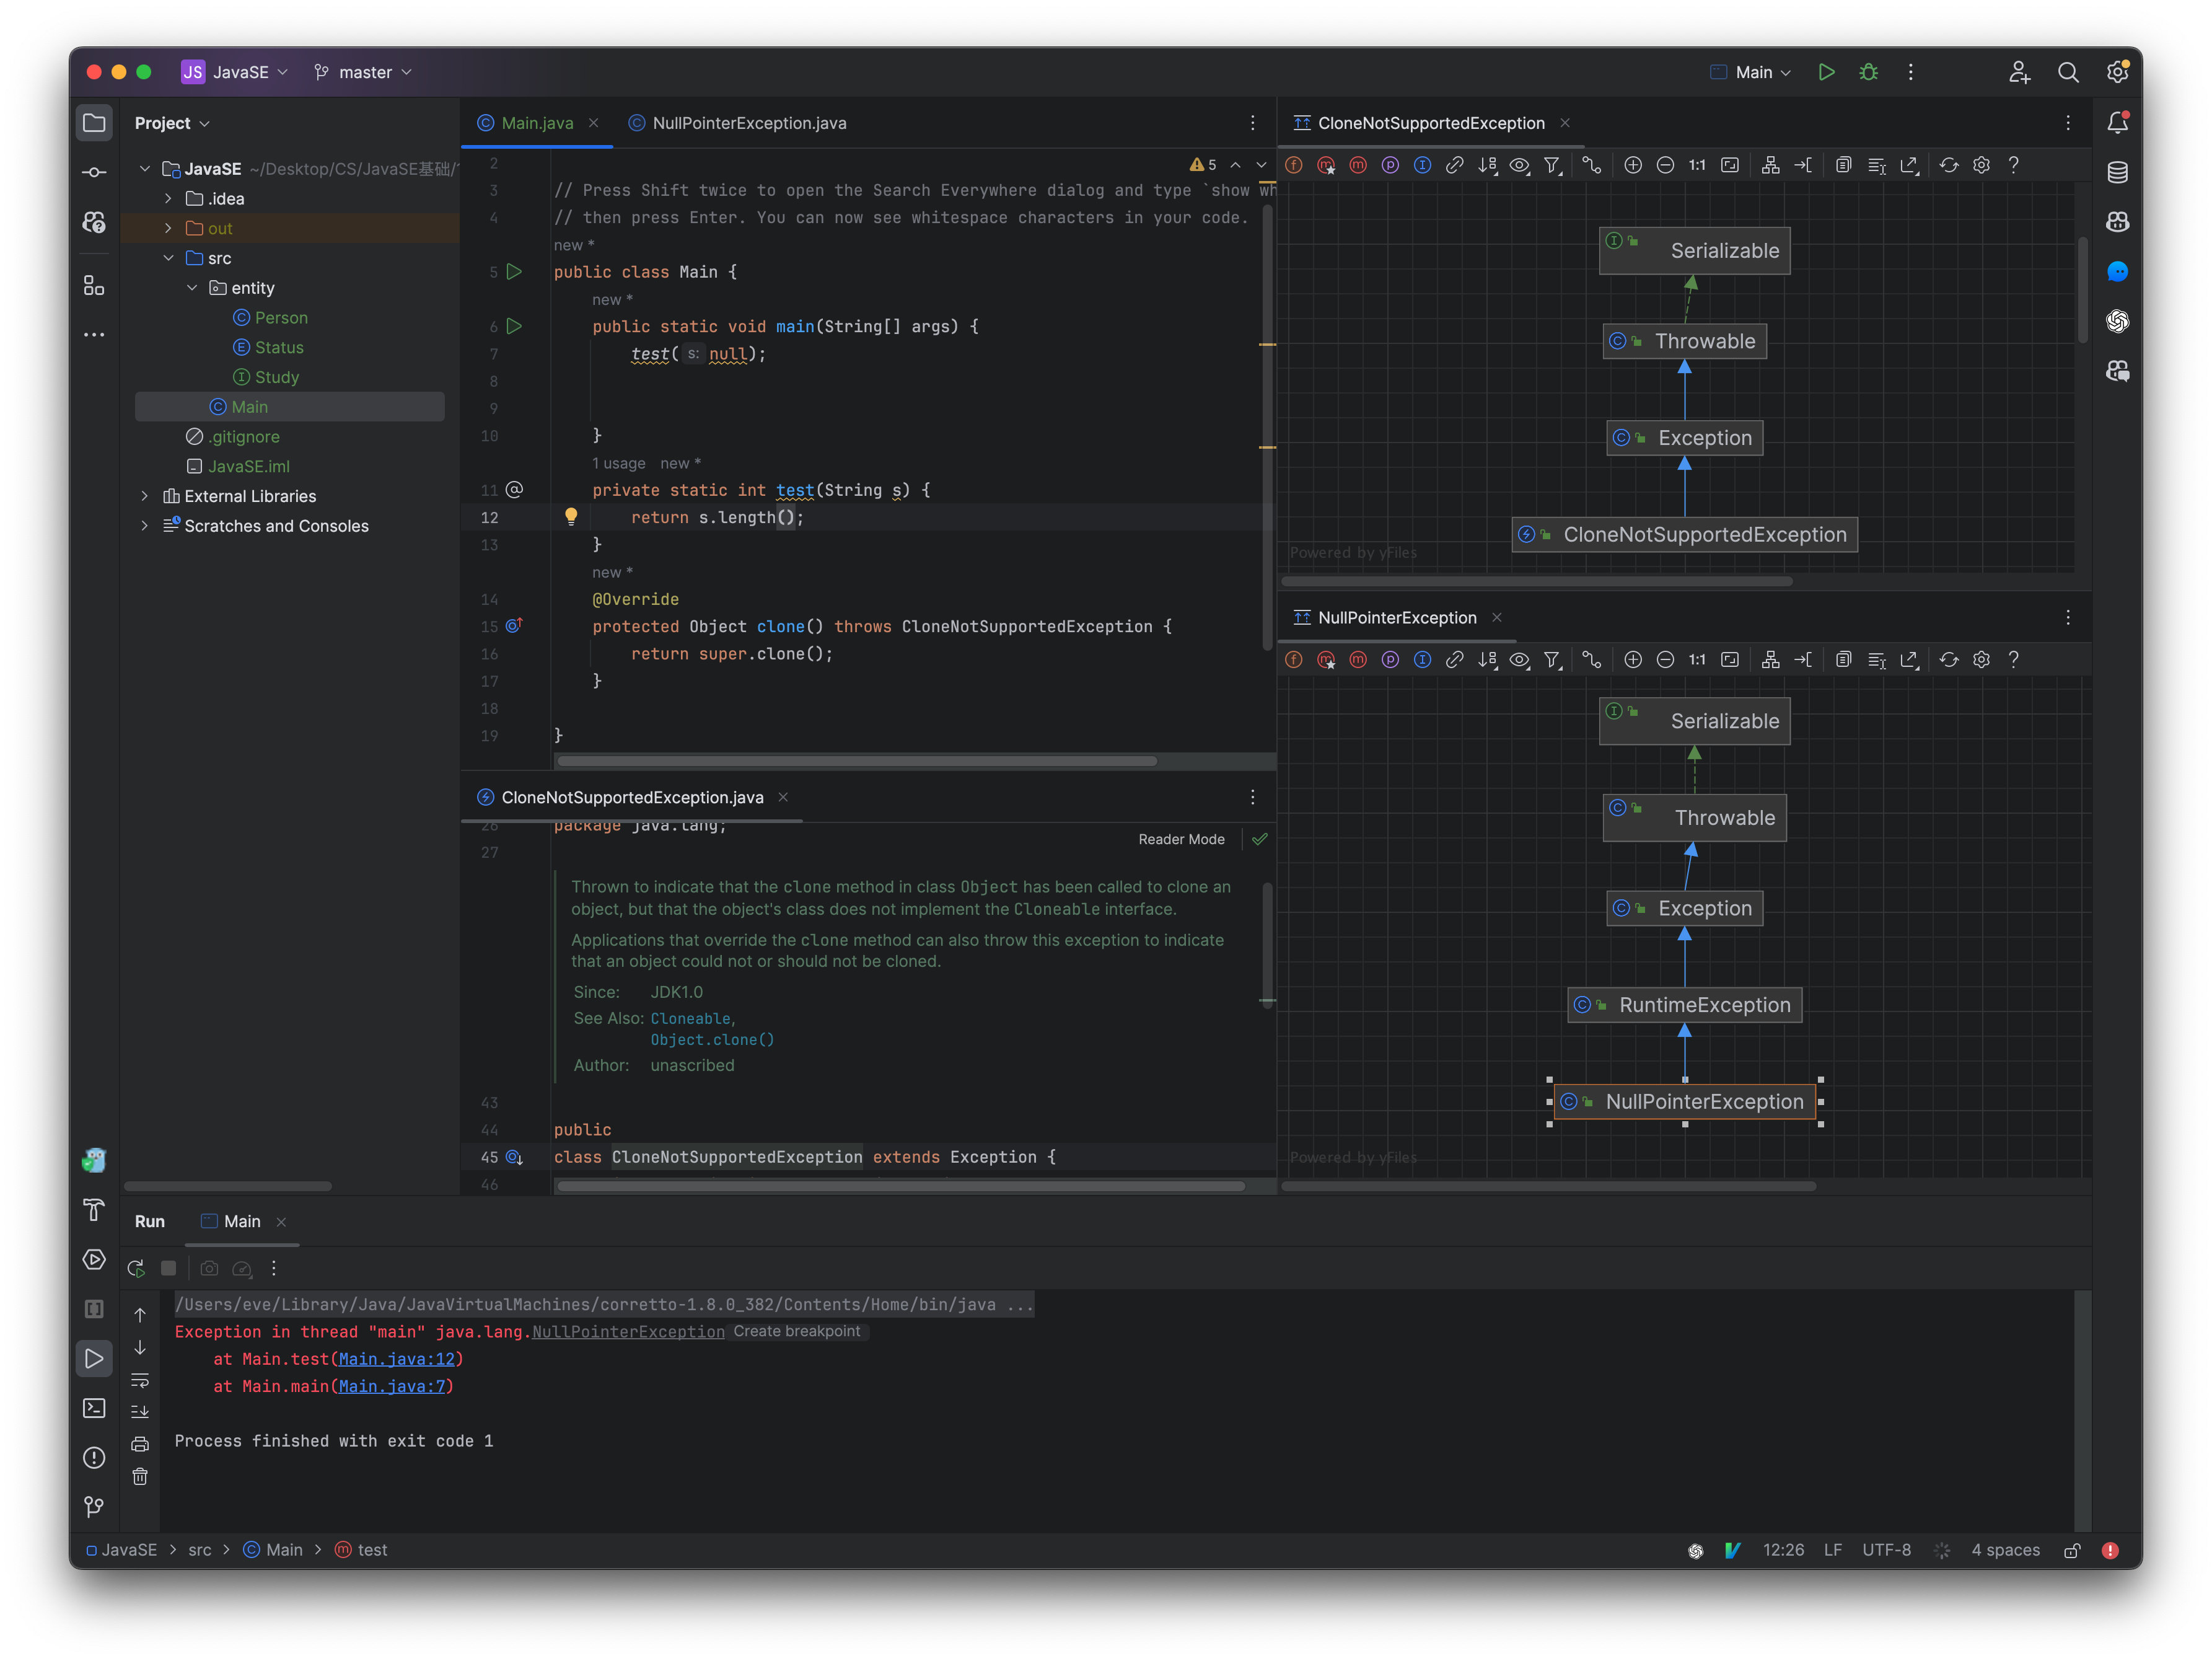Click the Cloneable link in the documentation
Screen dimensions: 2212x1661
pyautogui.click(x=691, y=1018)
